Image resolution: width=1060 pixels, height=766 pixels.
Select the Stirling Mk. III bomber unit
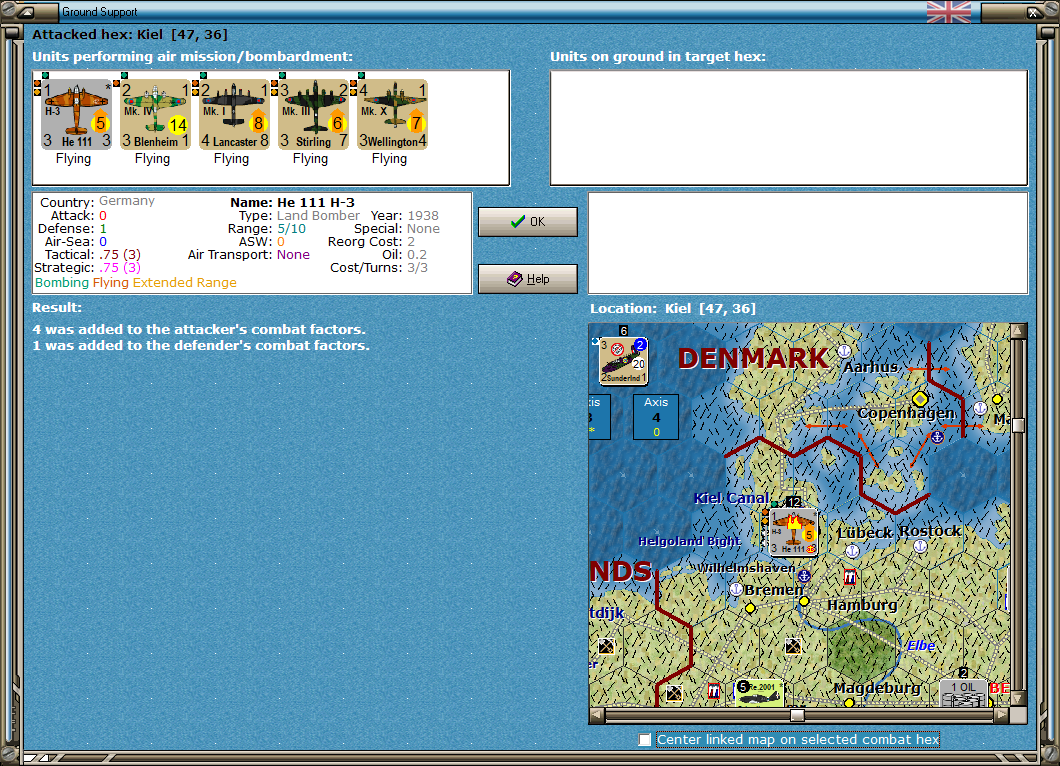314,114
